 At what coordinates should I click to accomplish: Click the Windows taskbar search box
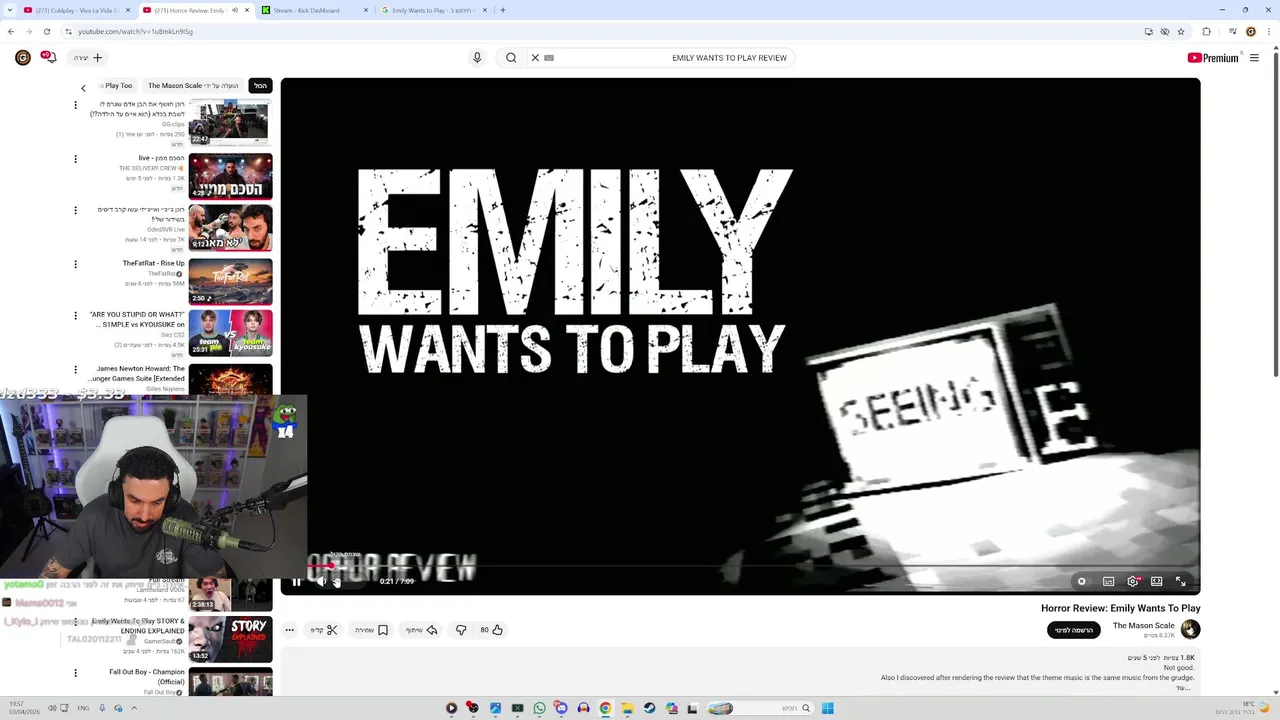(x=760, y=708)
